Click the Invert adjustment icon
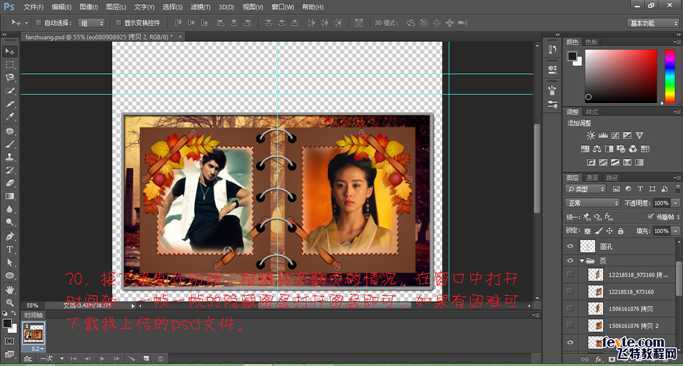The image size is (683, 366). (591, 163)
